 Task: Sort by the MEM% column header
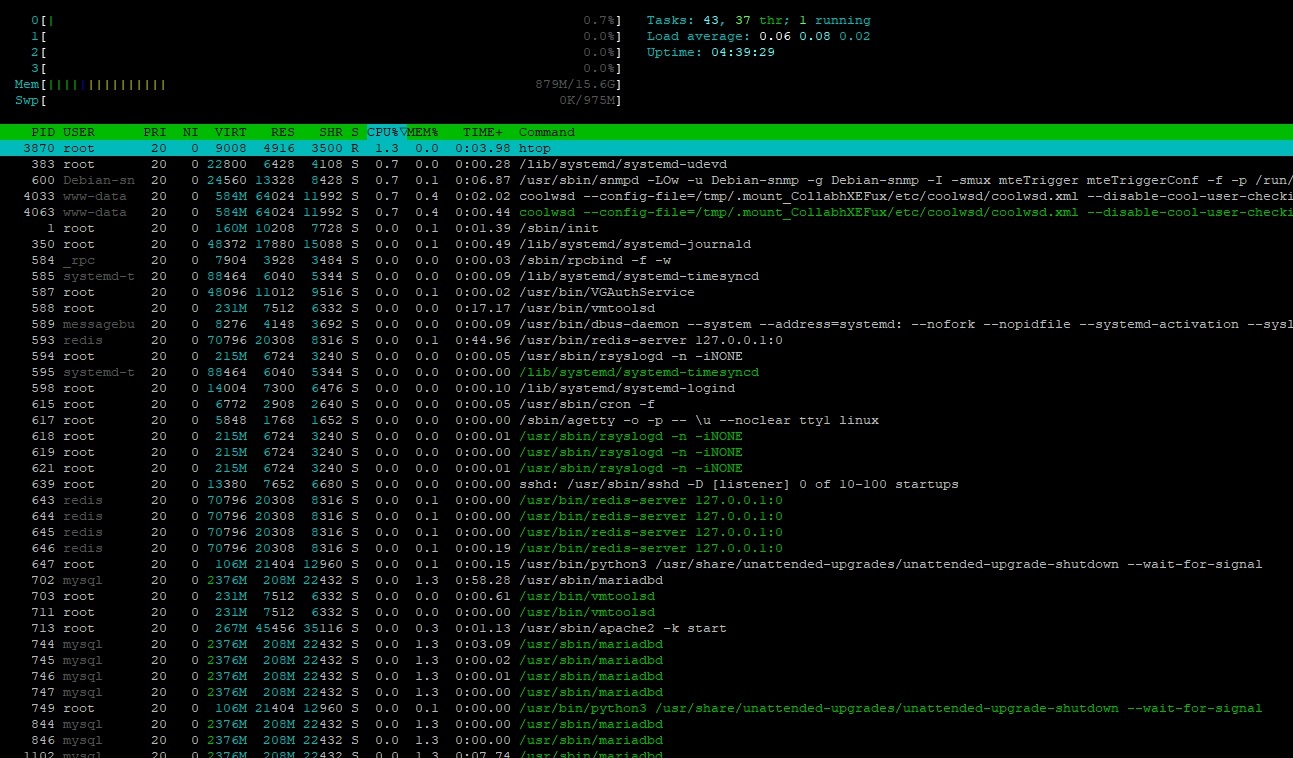422,132
